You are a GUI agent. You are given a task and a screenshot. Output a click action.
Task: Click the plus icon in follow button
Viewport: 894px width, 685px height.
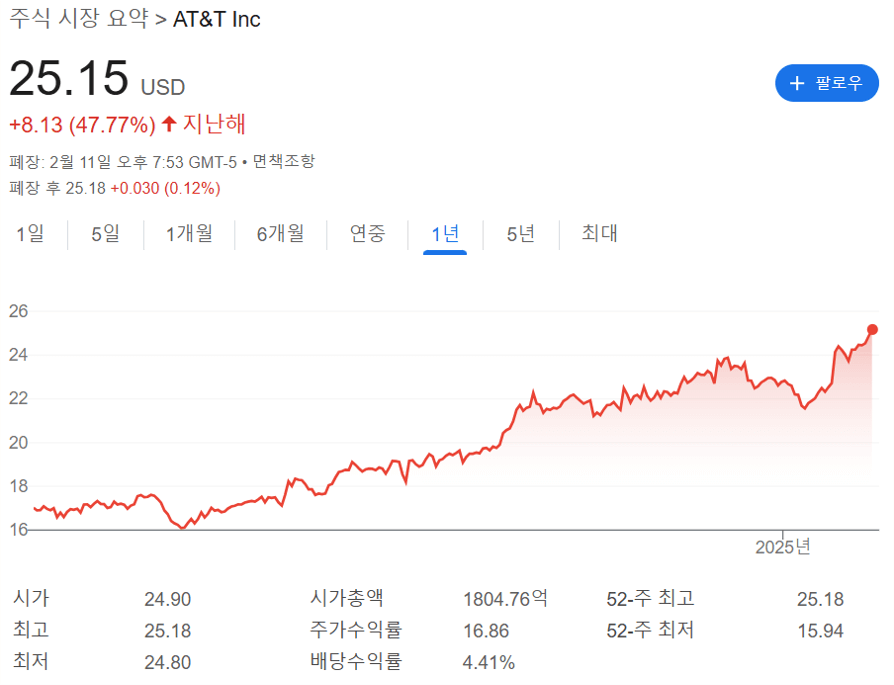tap(797, 83)
